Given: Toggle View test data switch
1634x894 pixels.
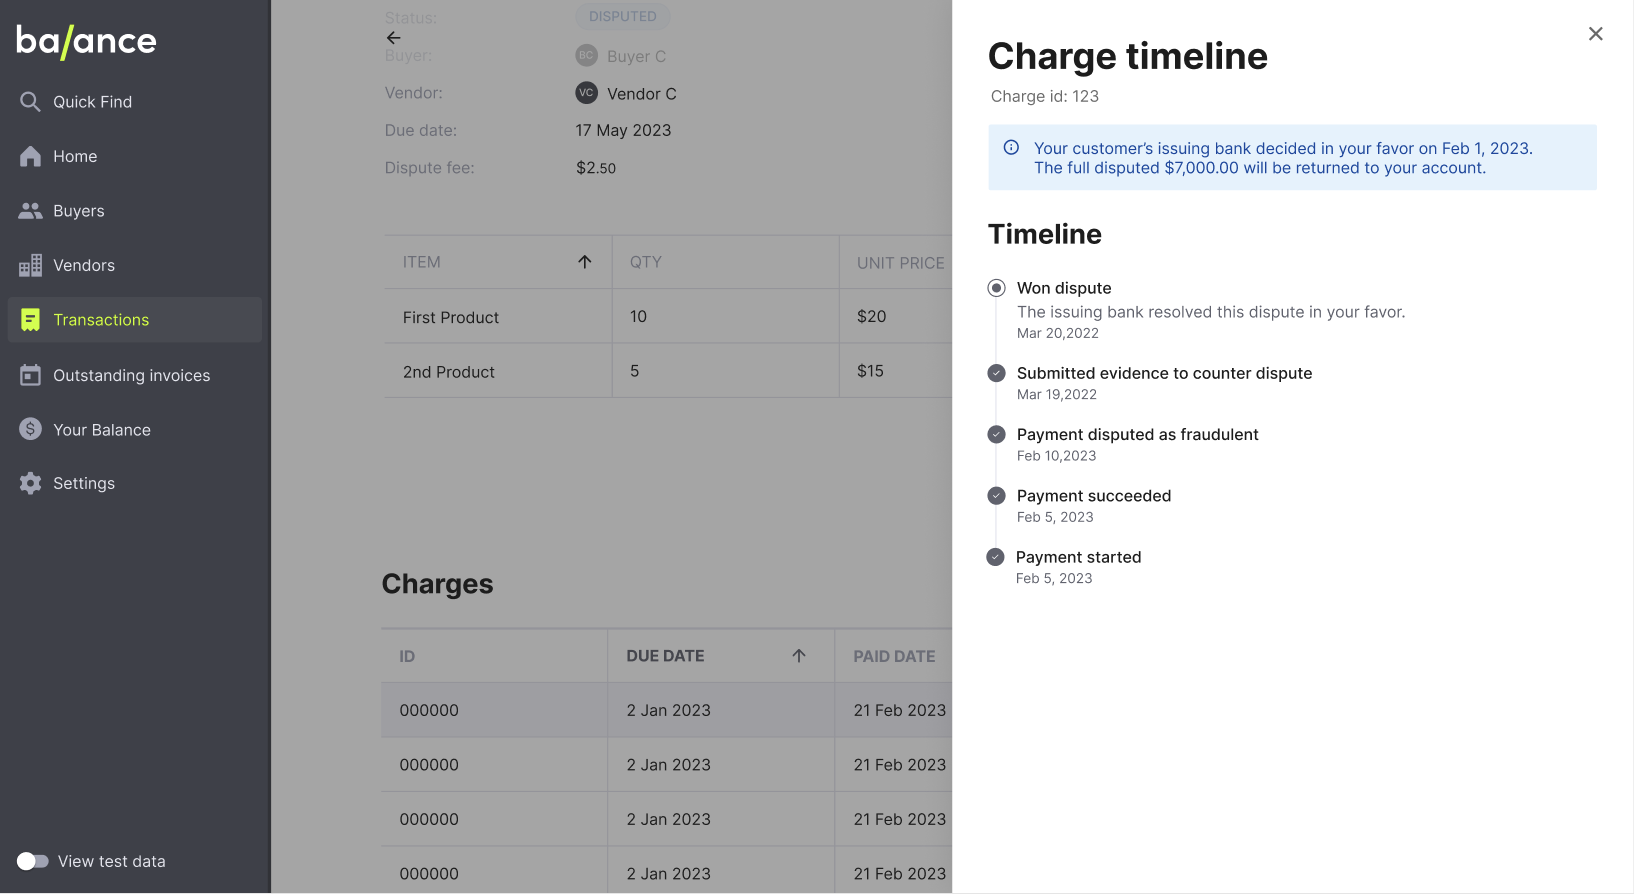Looking at the screenshot, I should [32, 861].
